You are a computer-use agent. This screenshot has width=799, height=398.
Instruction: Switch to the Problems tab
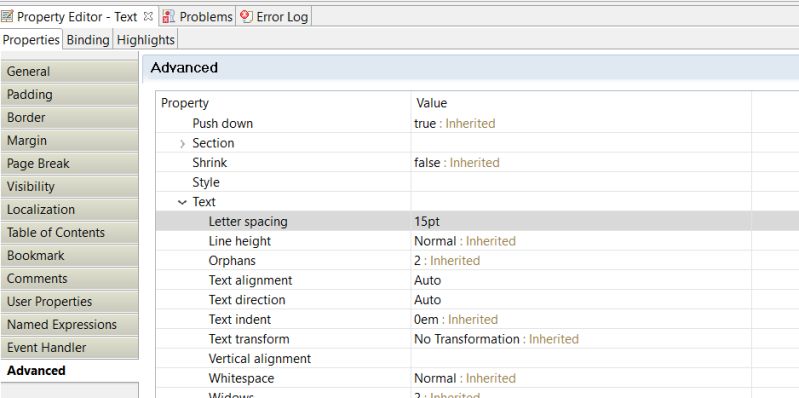(x=198, y=16)
